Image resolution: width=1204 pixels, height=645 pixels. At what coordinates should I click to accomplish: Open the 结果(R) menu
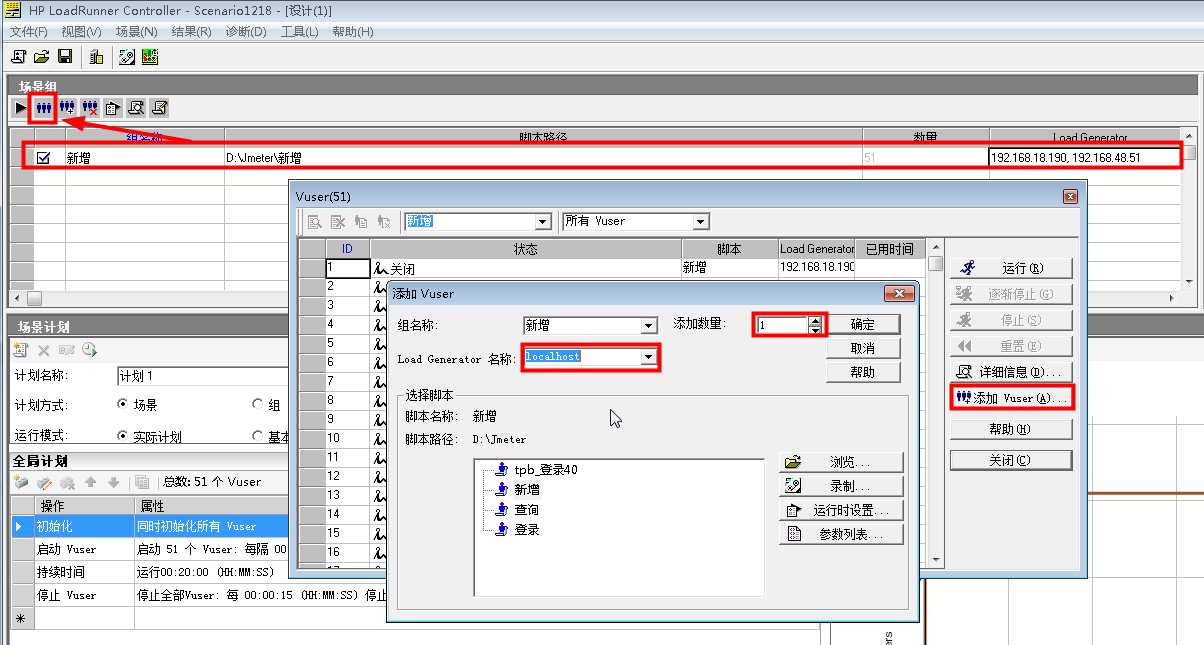point(191,32)
